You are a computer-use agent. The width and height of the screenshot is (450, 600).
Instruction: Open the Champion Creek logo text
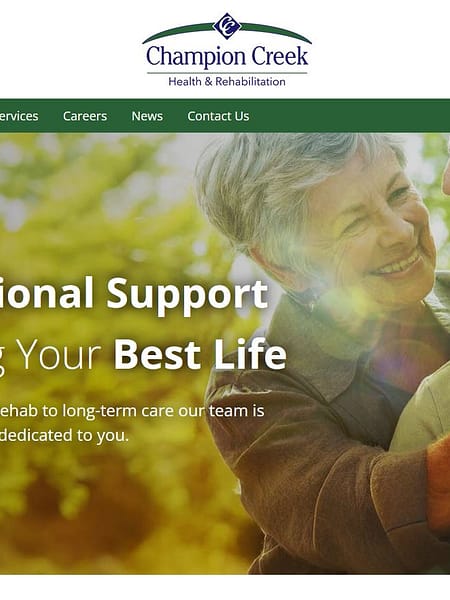pos(227,57)
